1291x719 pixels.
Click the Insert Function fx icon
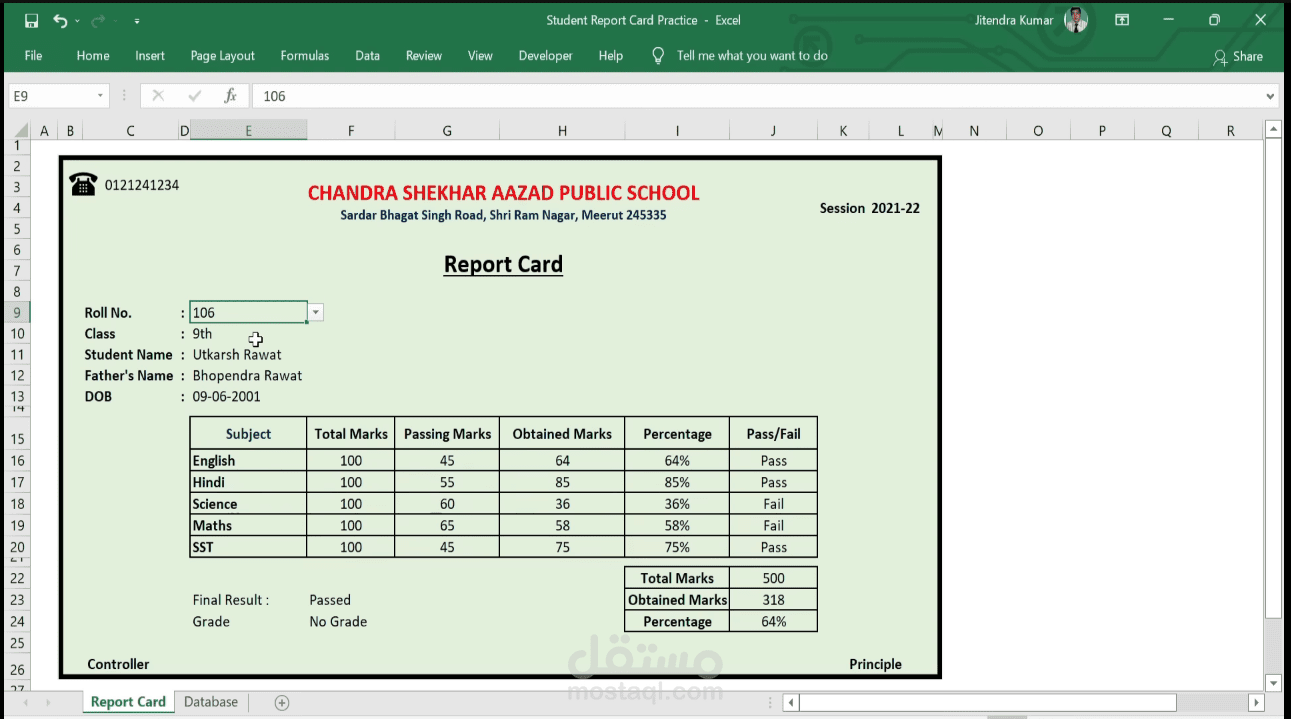(230, 96)
